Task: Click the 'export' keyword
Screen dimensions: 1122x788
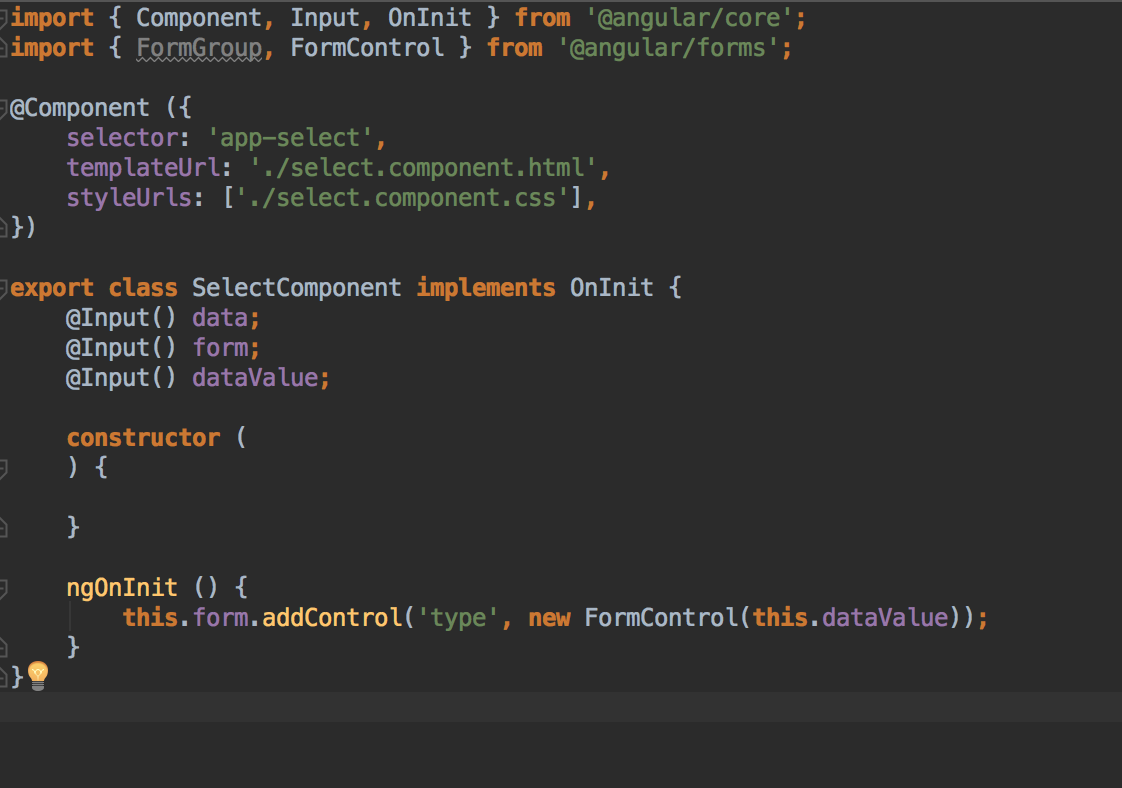Action: pos(52,288)
